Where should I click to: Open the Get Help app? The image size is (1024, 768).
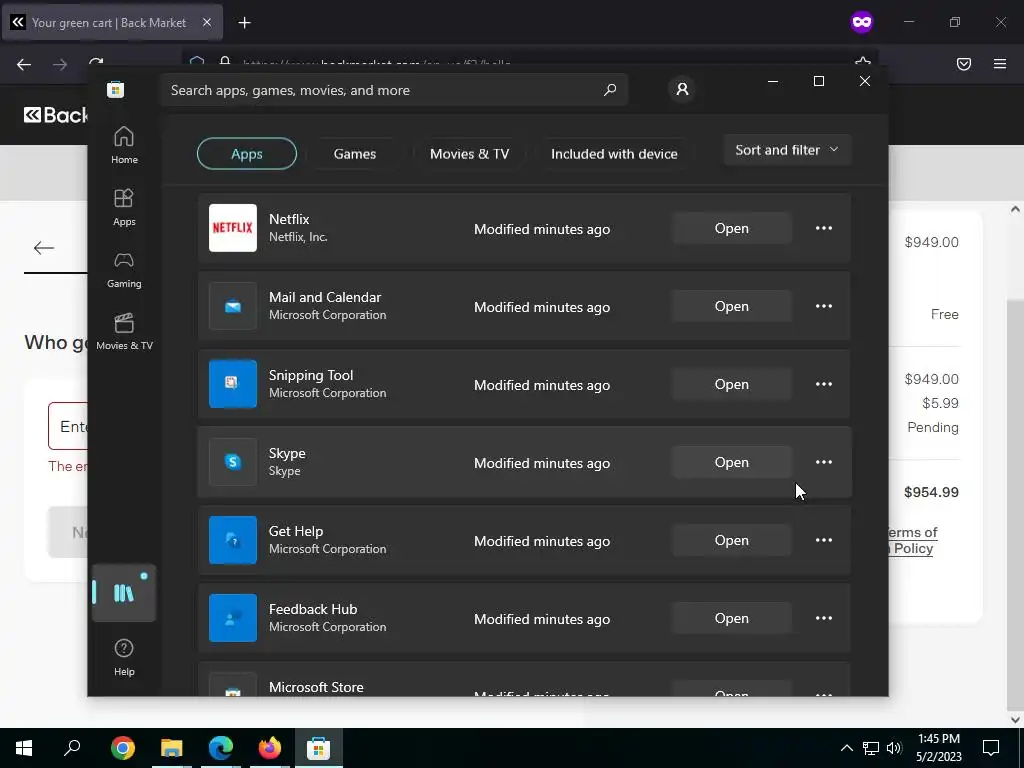point(731,540)
